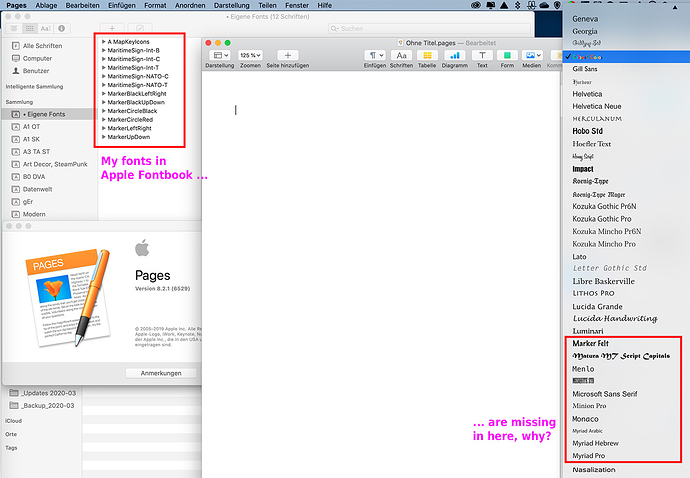Open the Anordnen menu
The height and width of the screenshot is (478, 690).
(190, 5)
